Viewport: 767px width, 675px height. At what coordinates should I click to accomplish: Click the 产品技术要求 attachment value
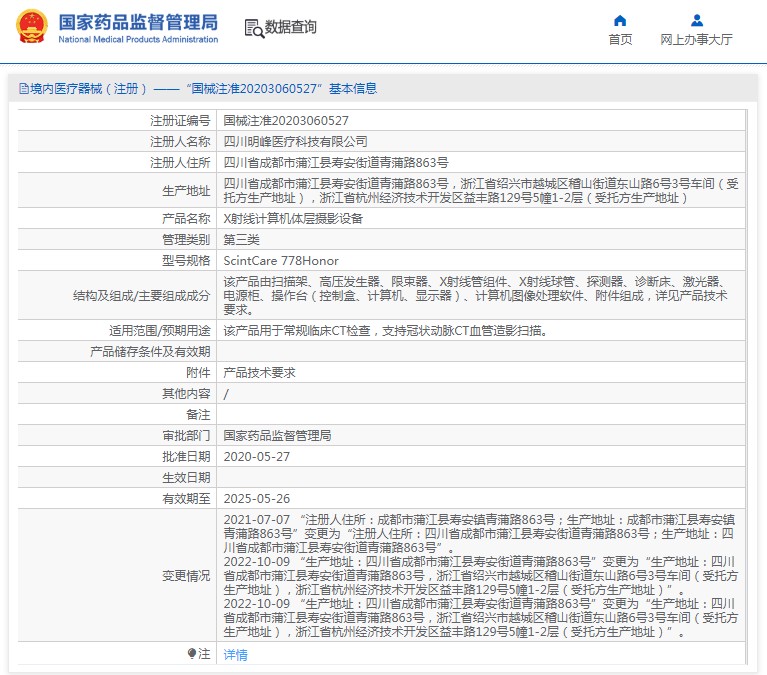(x=259, y=373)
